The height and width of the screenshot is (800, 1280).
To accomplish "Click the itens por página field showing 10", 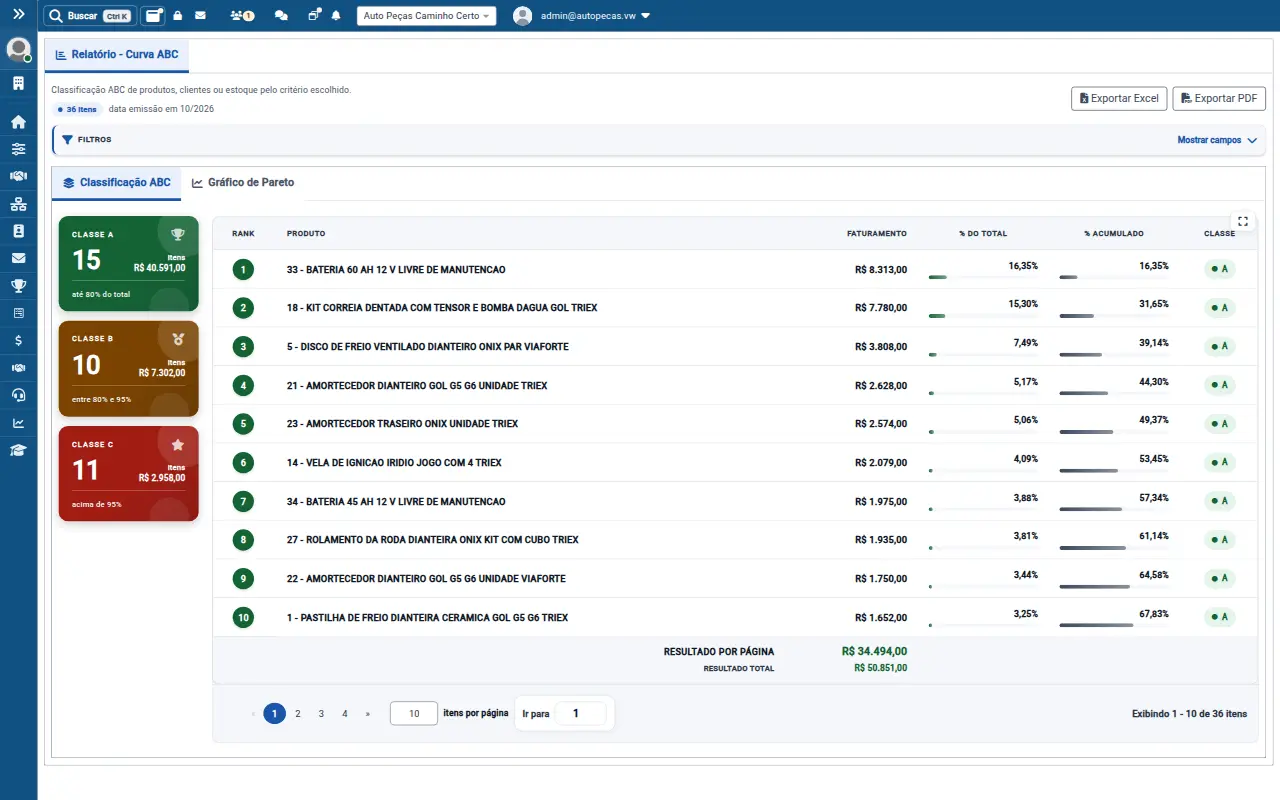I will (414, 714).
